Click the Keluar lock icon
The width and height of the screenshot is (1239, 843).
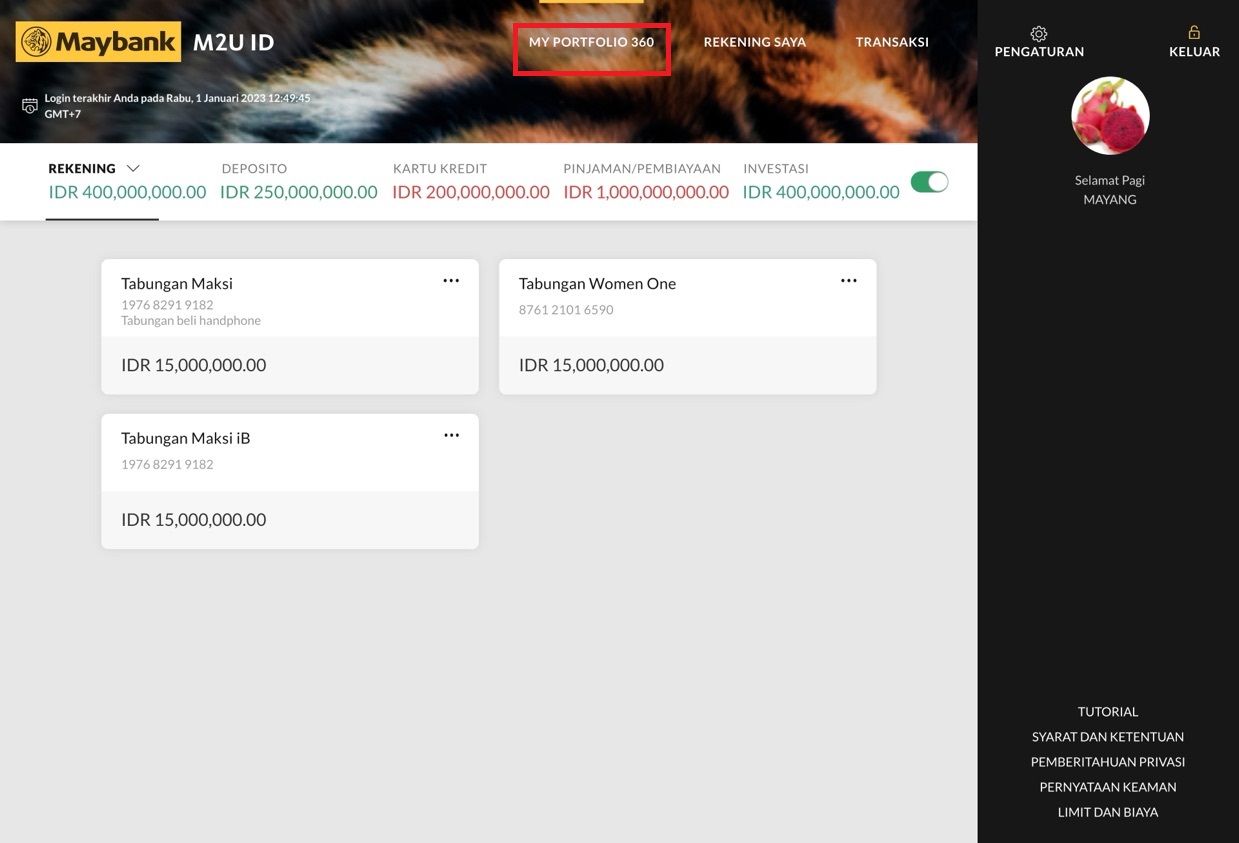tap(1194, 32)
